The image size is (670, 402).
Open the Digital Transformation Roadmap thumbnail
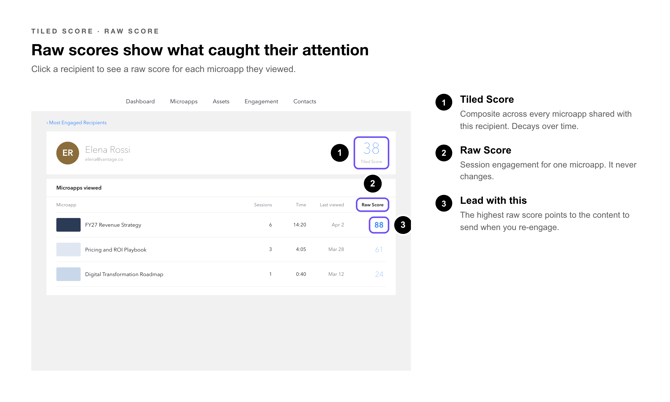point(68,274)
